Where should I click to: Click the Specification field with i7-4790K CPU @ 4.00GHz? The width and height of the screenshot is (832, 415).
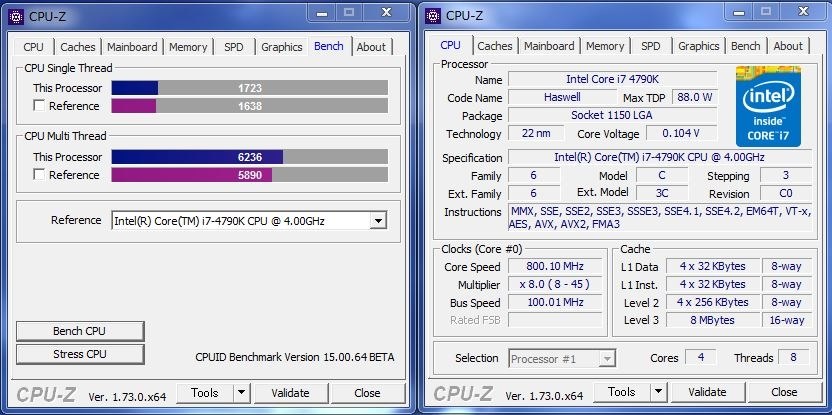point(660,157)
